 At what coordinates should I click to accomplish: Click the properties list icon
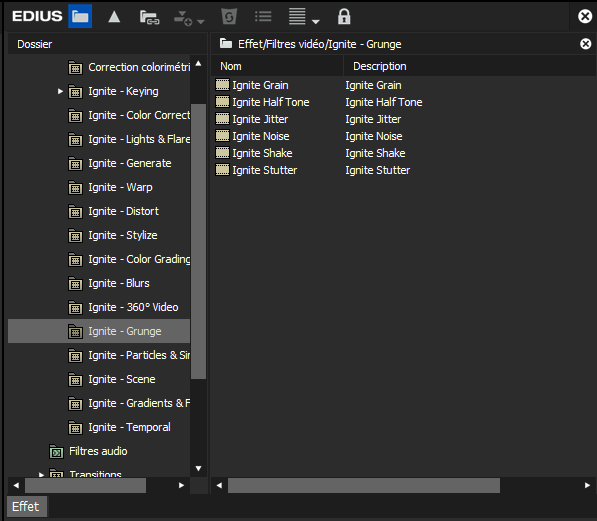coord(263,16)
